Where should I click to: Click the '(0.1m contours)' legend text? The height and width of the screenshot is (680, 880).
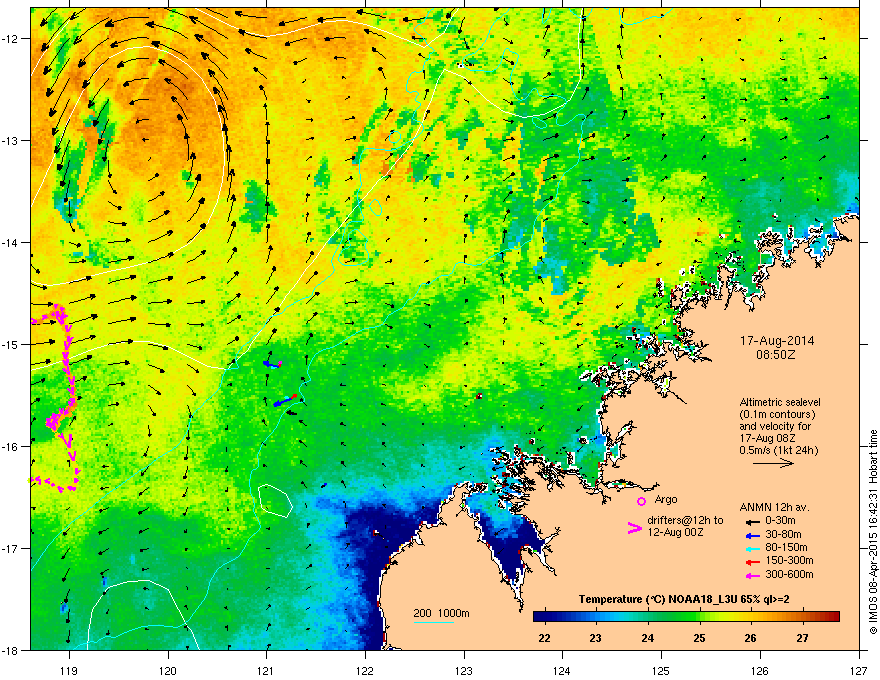[x=777, y=414]
